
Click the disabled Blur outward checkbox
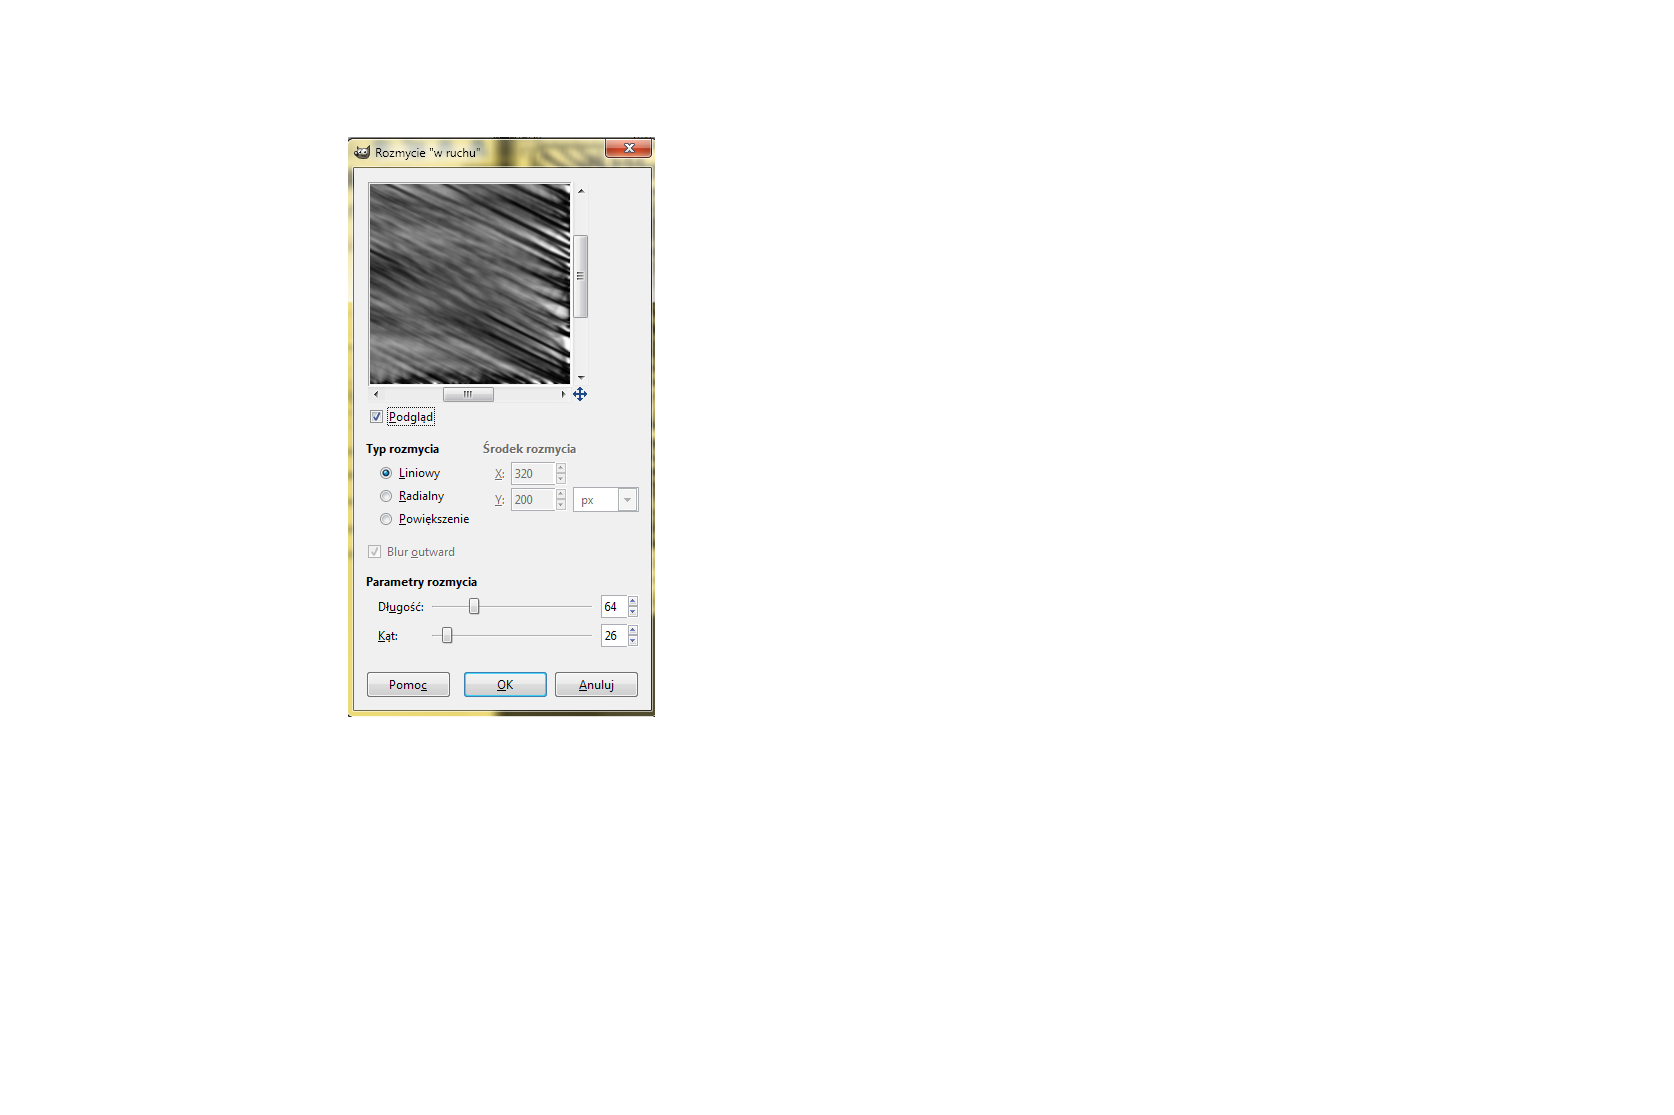tap(374, 551)
